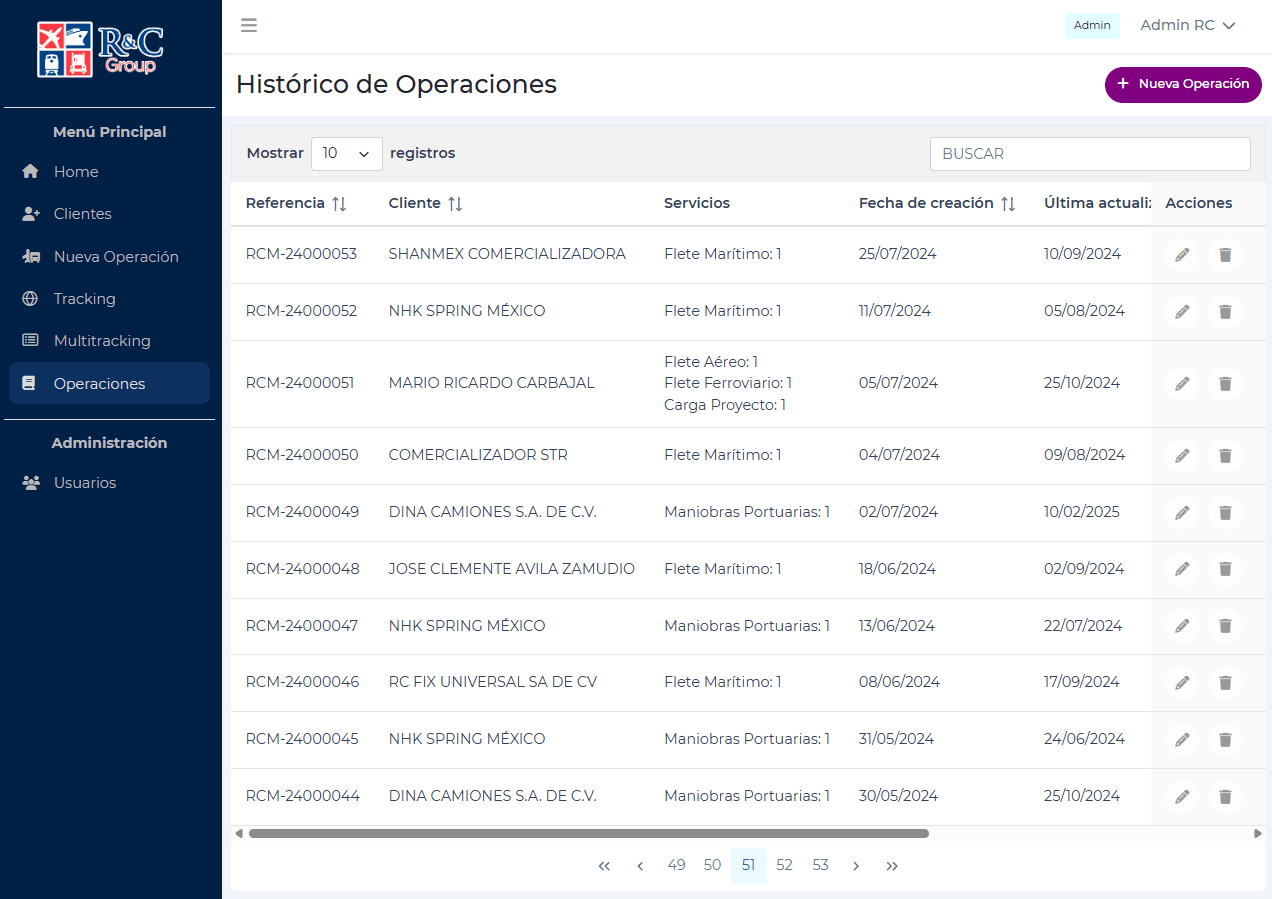Image resolution: width=1272 pixels, height=899 pixels.
Task: Click the scrollbar right arrow
Action: (x=1258, y=833)
